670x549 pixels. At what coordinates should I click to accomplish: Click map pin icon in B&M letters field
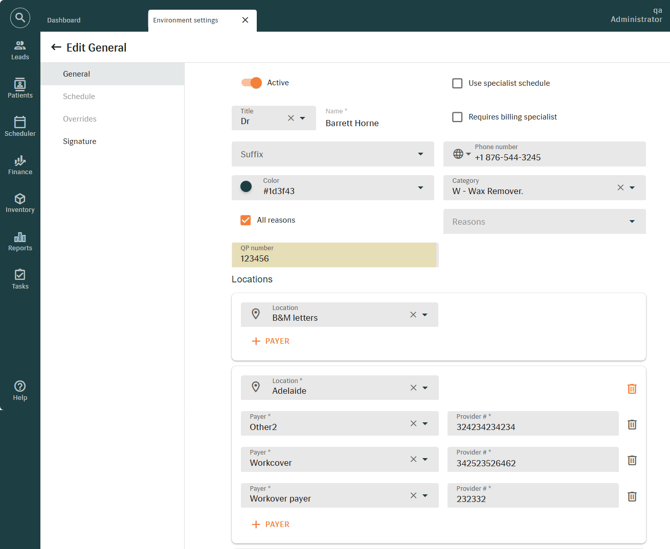(x=256, y=314)
